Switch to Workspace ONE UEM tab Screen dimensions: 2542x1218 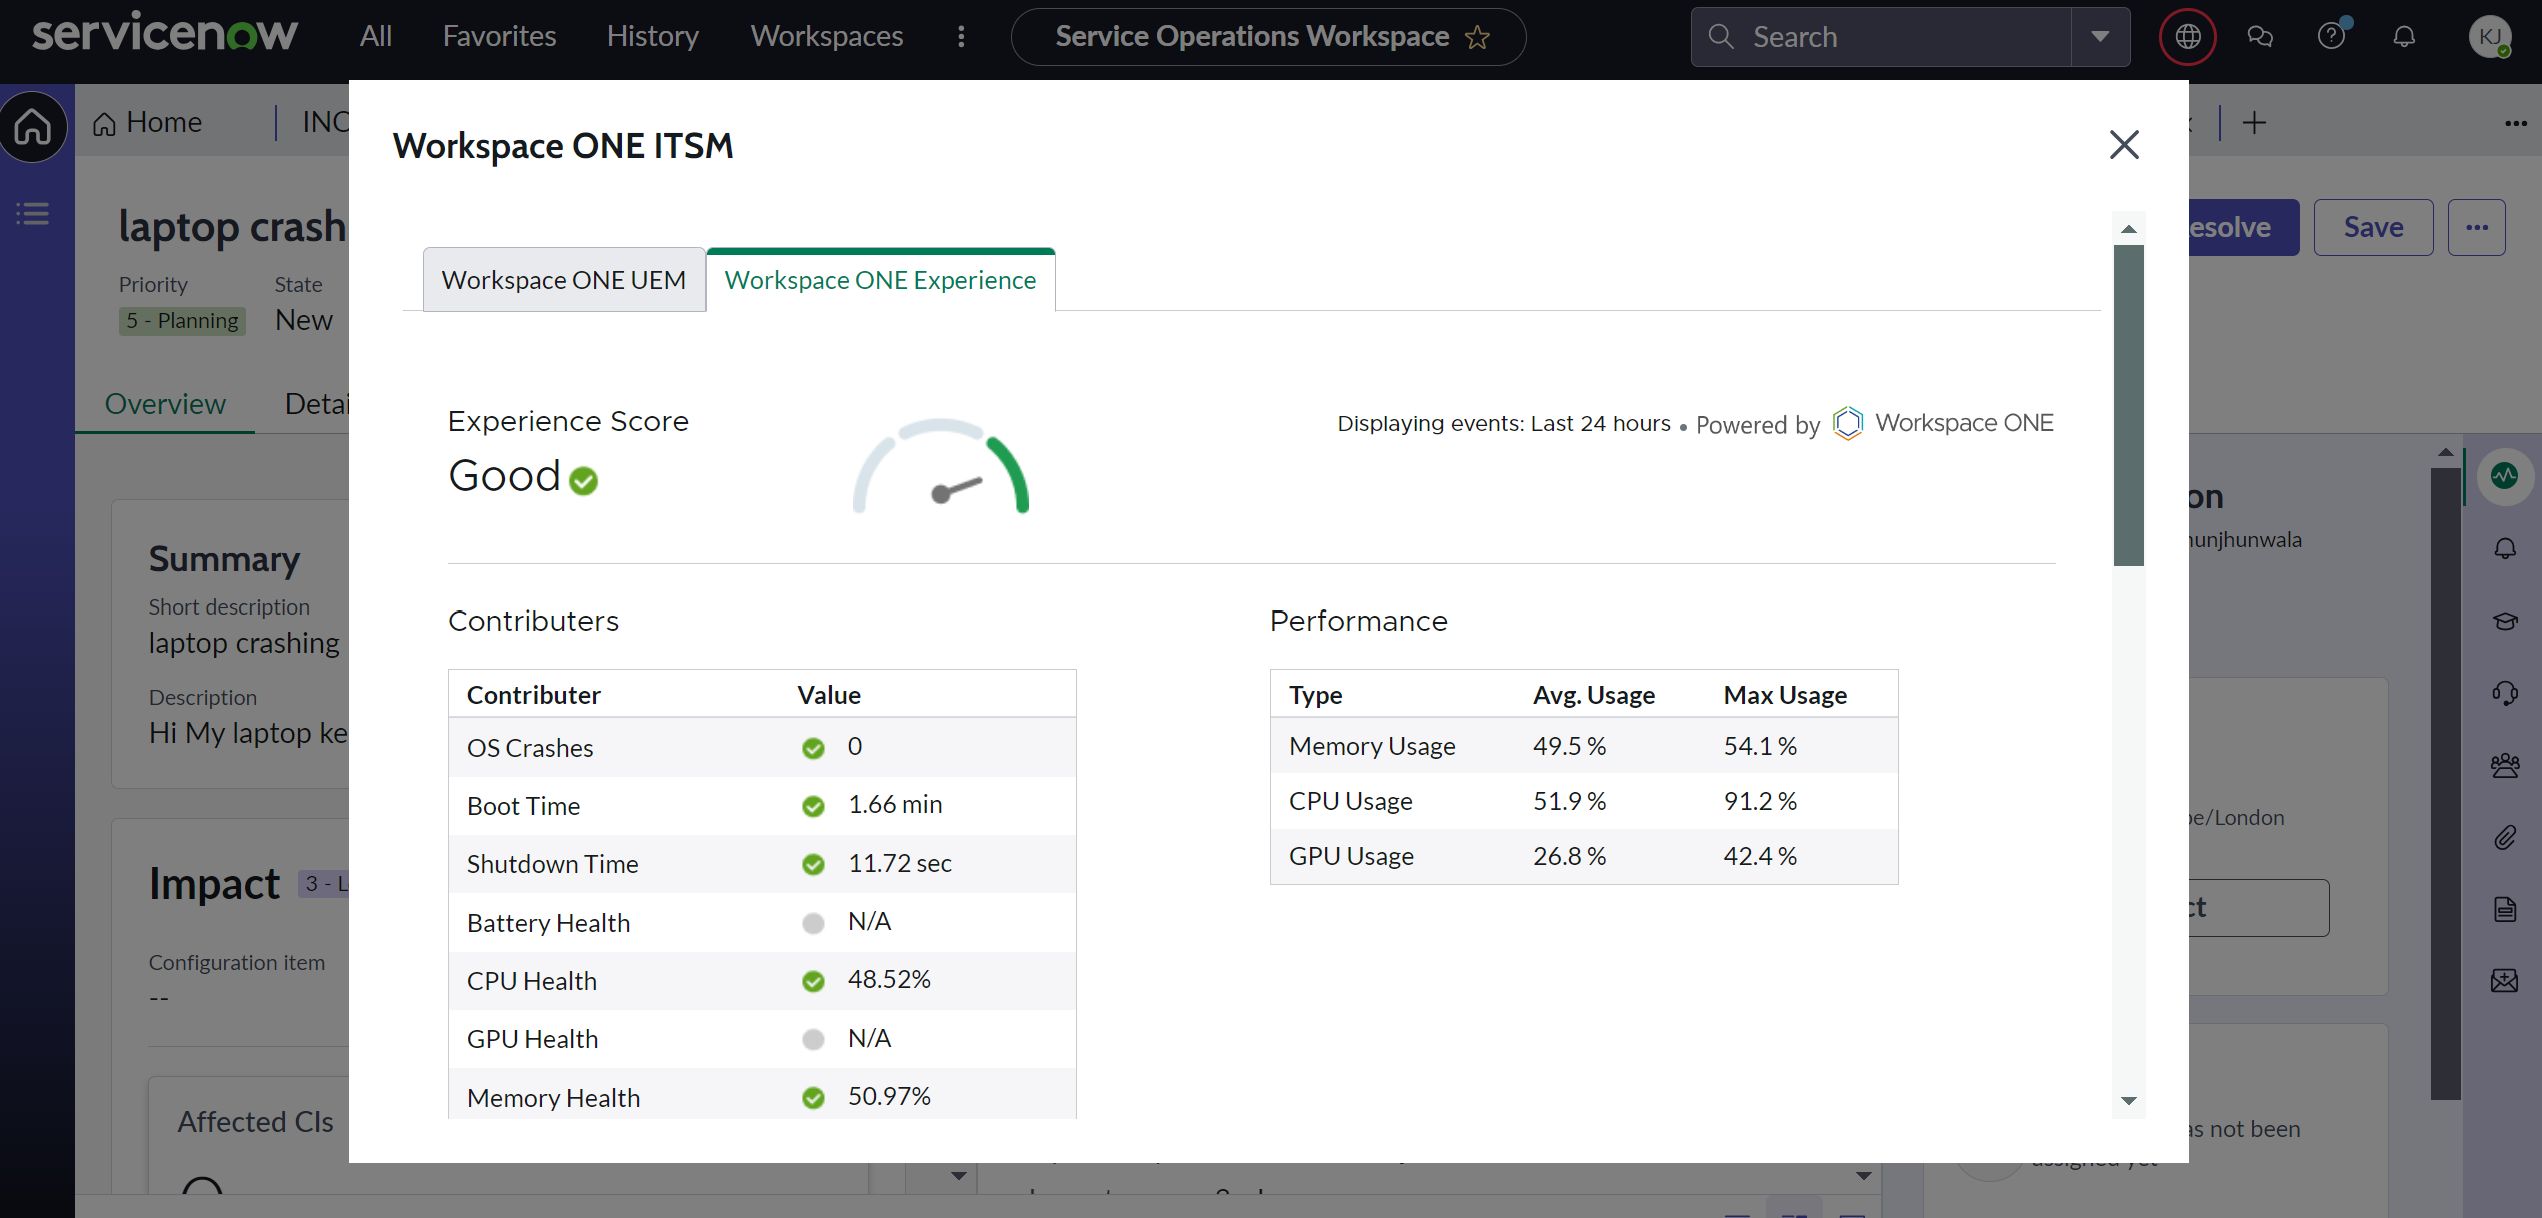(564, 281)
